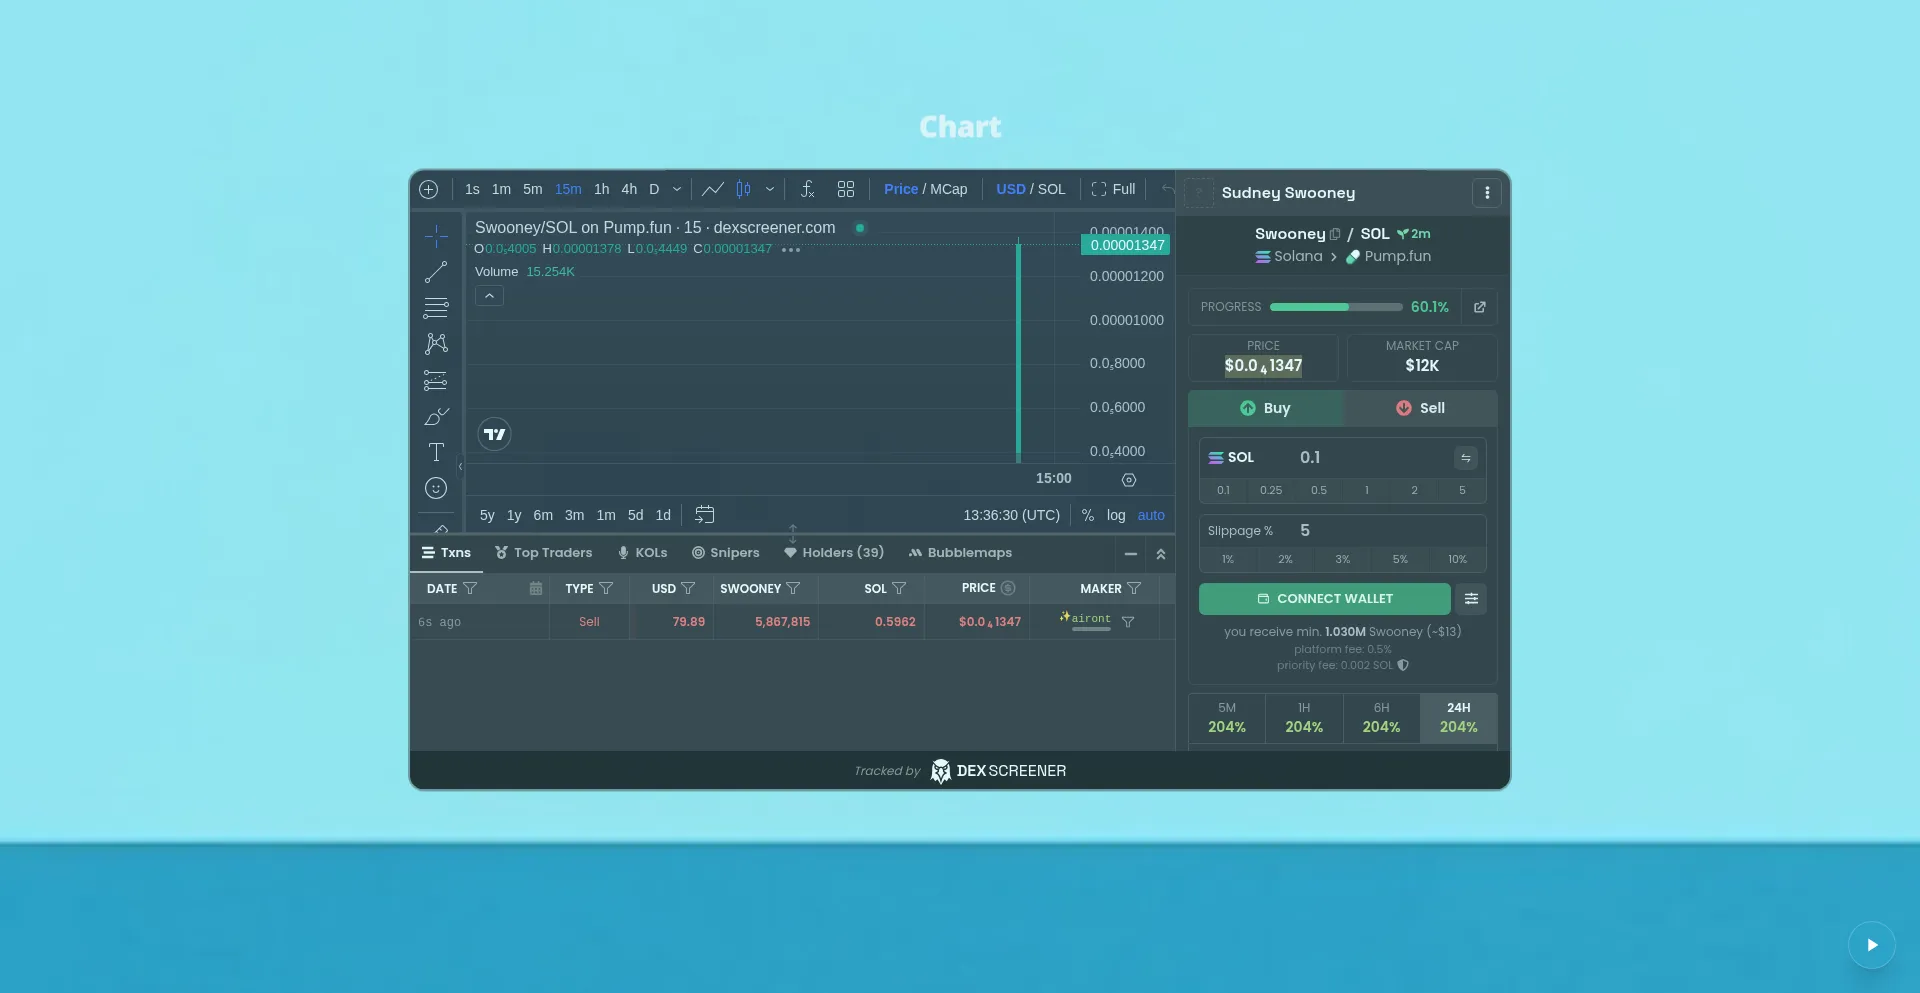This screenshot has width=1920, height=993.
Task: Open the indicators fx menu
Action: coord(808,189)
